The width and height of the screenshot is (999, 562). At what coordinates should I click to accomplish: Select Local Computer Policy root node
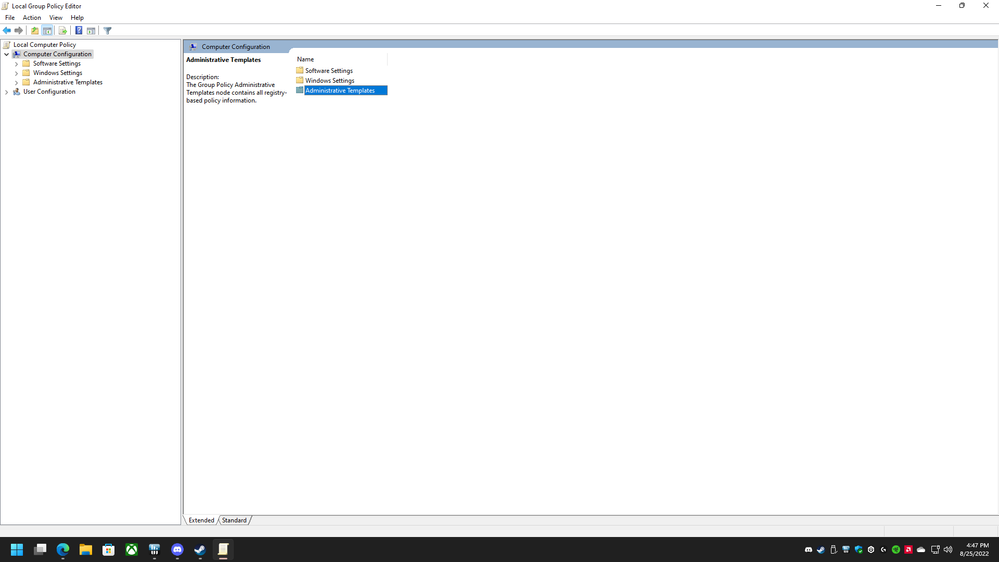coord(44,45)
